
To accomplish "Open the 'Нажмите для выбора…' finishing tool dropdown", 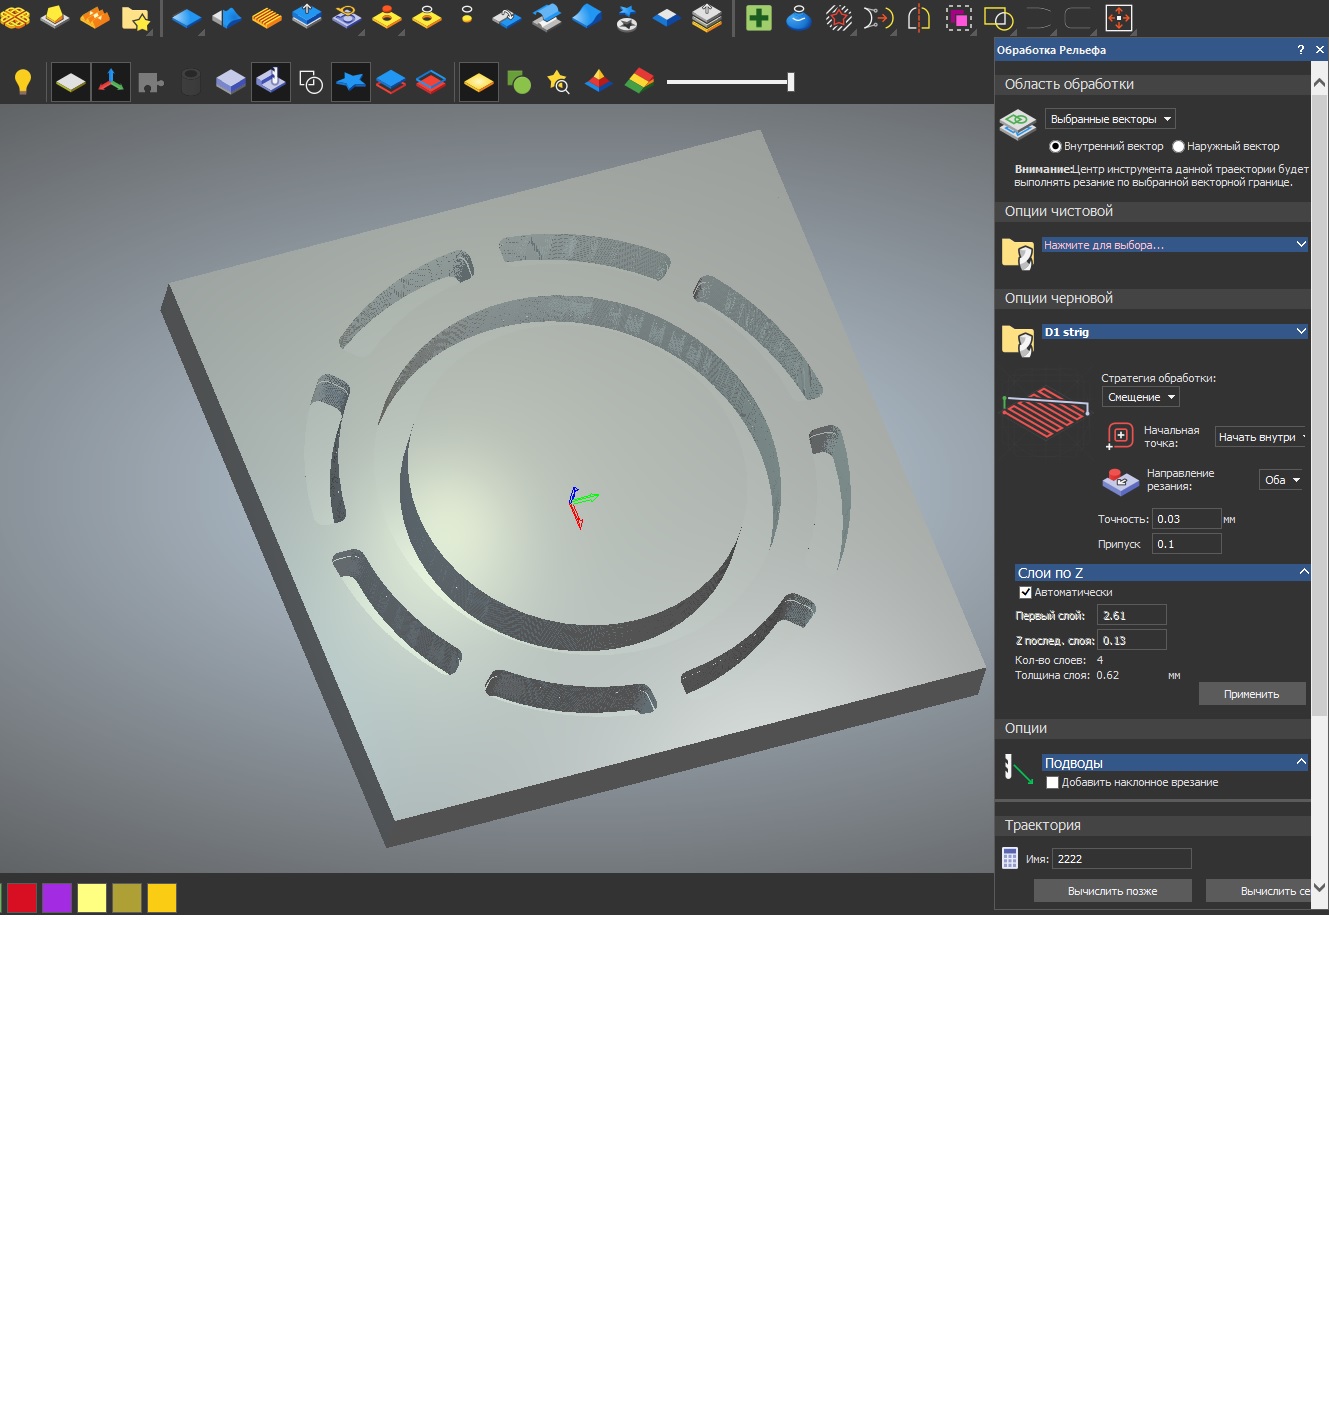I will click(1175, 245).
